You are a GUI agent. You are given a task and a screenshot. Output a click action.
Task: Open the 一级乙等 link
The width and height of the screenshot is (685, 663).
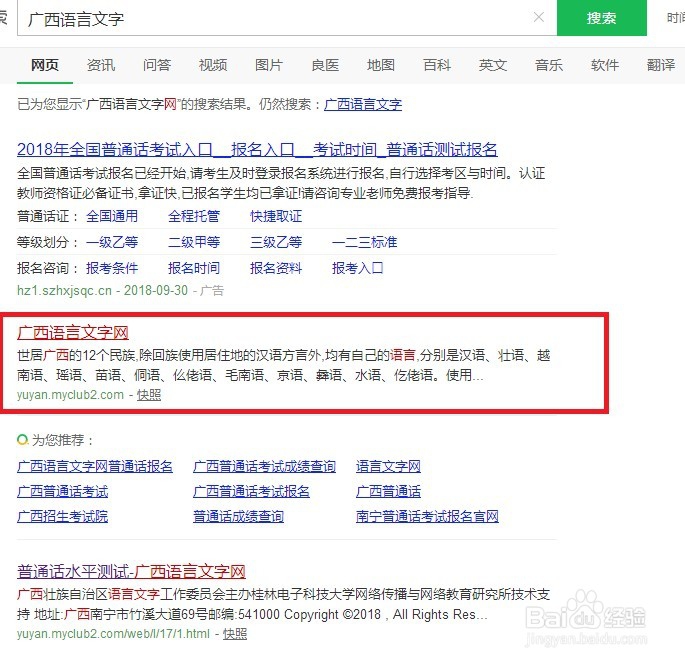[112, 242]
